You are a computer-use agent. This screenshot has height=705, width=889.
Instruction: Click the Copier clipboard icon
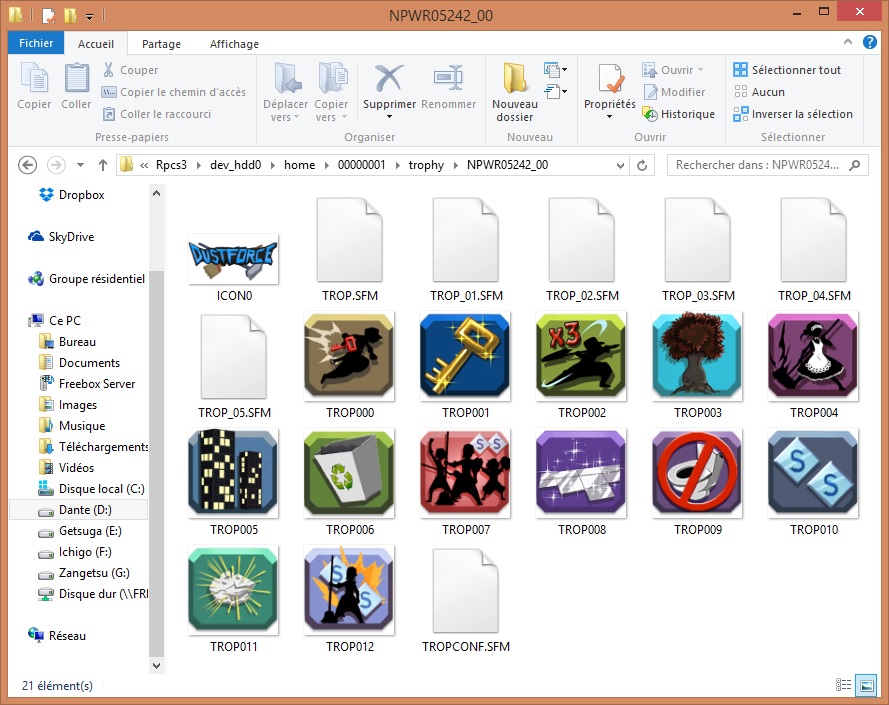[34, 78]
